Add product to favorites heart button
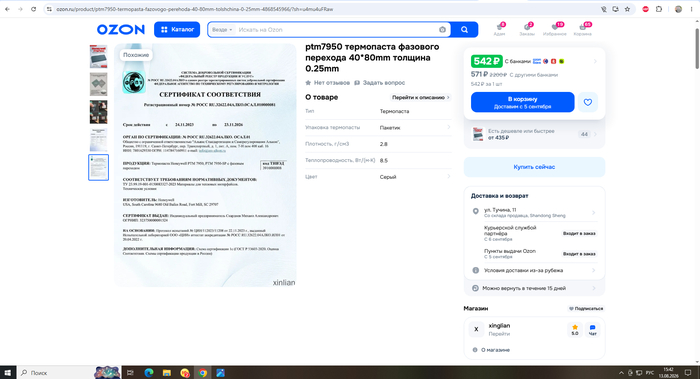Viewport: 700px width, 379px height. pos(588,102)
